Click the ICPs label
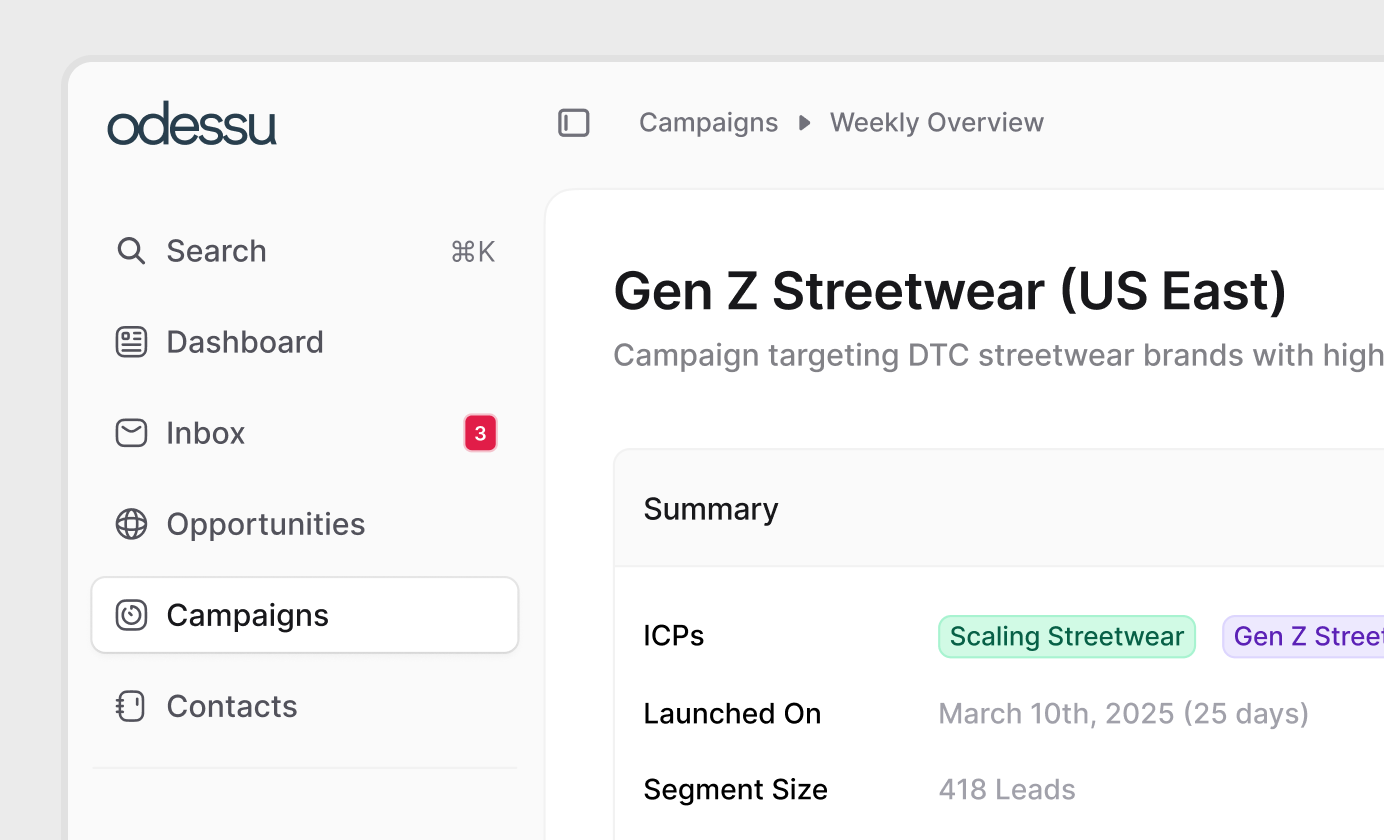This screenshot has width=1384, height=840. point(674,636)
